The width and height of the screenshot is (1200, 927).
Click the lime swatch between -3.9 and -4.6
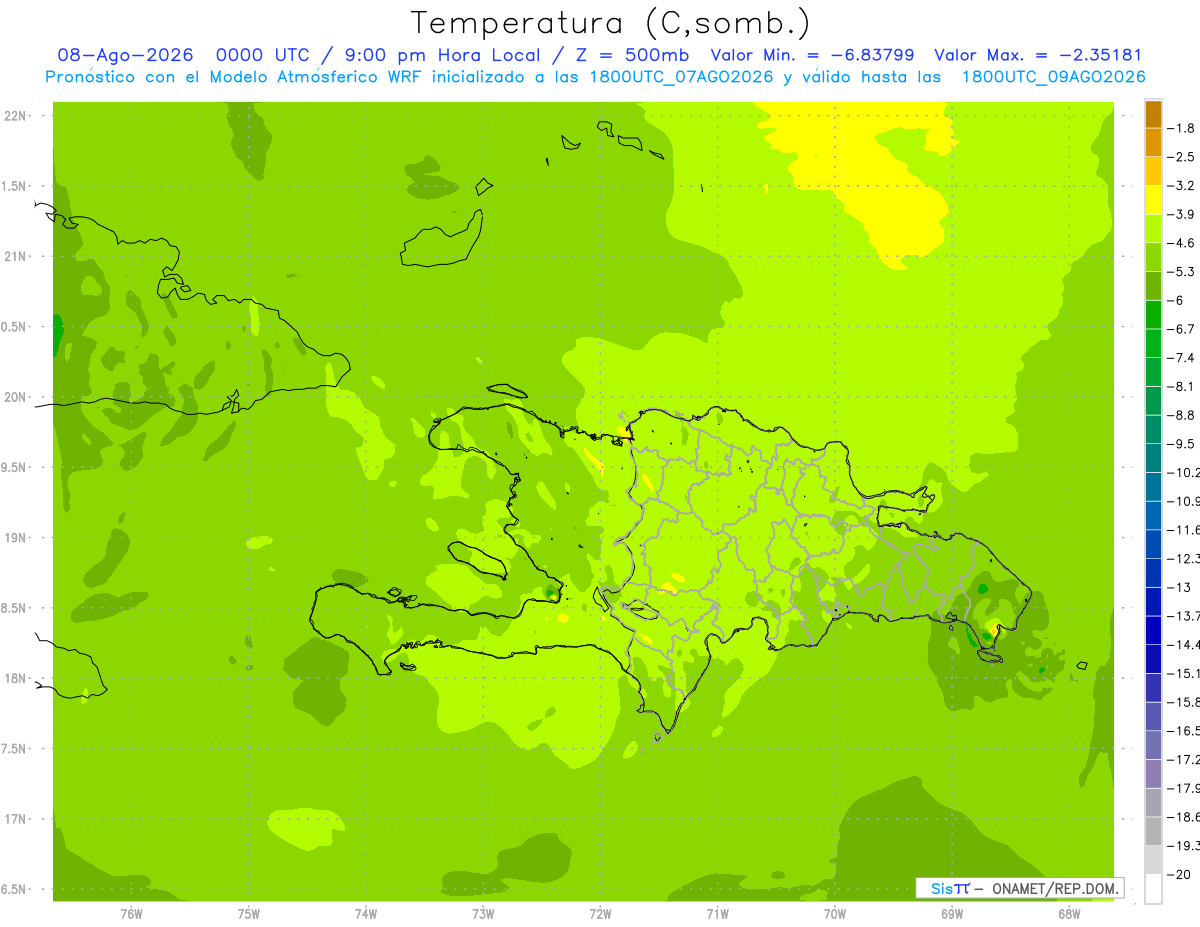[x=1153, y=229]
